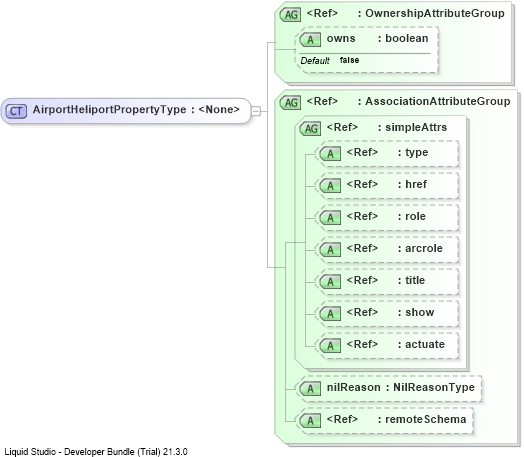The width and height of the screenshot is (524, 457).
Task: Click the A icon of role attribute
Action: pos(330,218)
